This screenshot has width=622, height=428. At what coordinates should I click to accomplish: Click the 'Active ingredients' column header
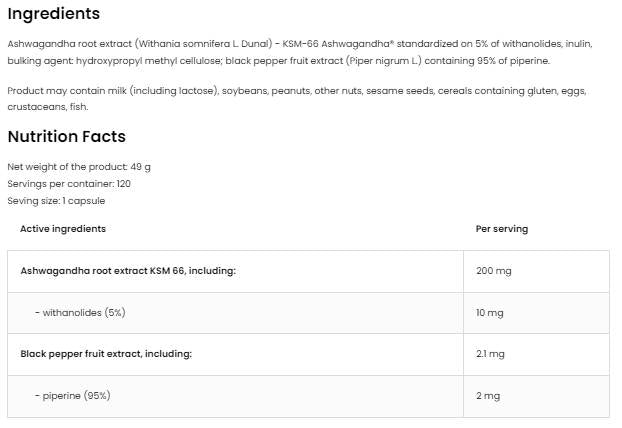coord(63,229)
